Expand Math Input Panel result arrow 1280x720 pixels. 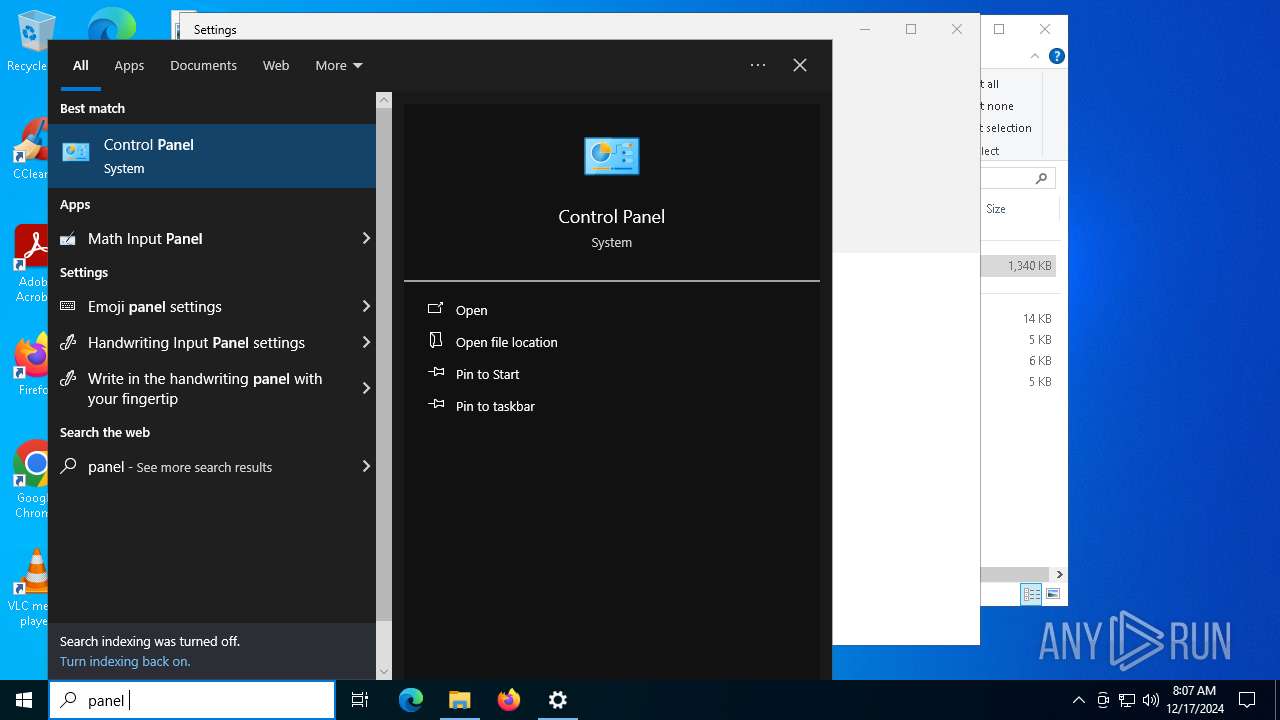366,238
